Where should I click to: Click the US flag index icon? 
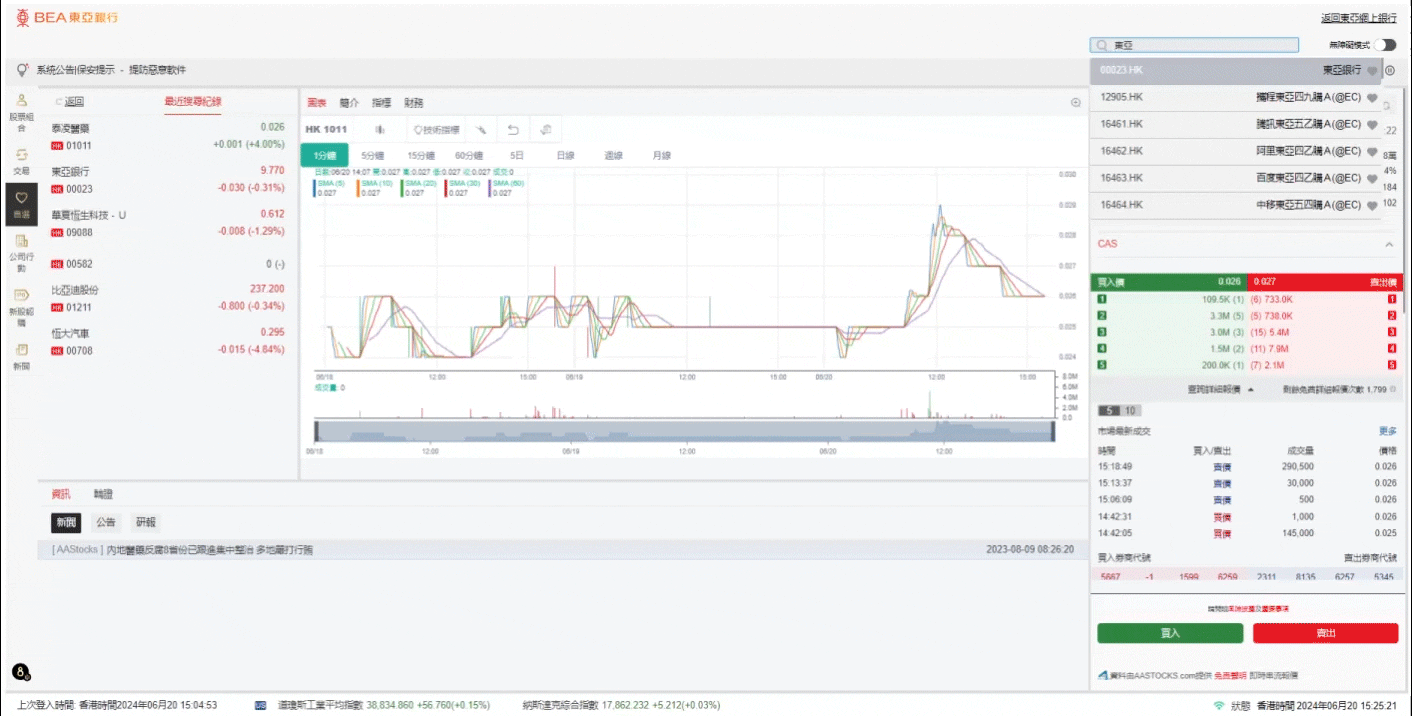(260, 705)
